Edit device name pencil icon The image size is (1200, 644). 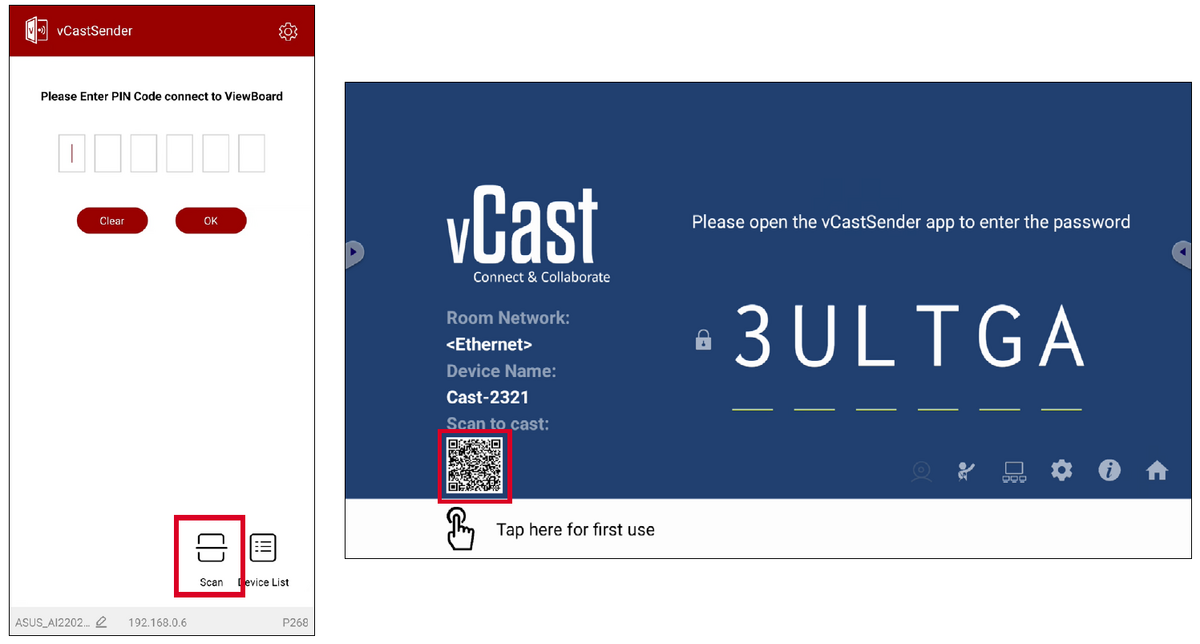tap(101, 622)
